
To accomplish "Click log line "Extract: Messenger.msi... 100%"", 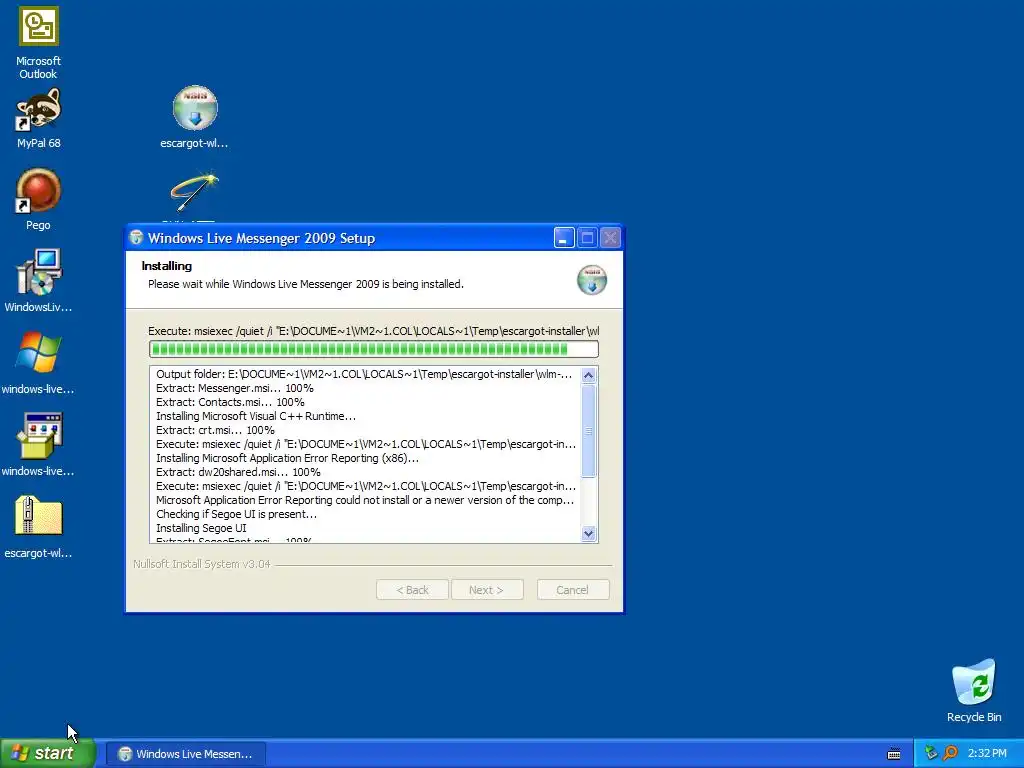I will (234, 388).
